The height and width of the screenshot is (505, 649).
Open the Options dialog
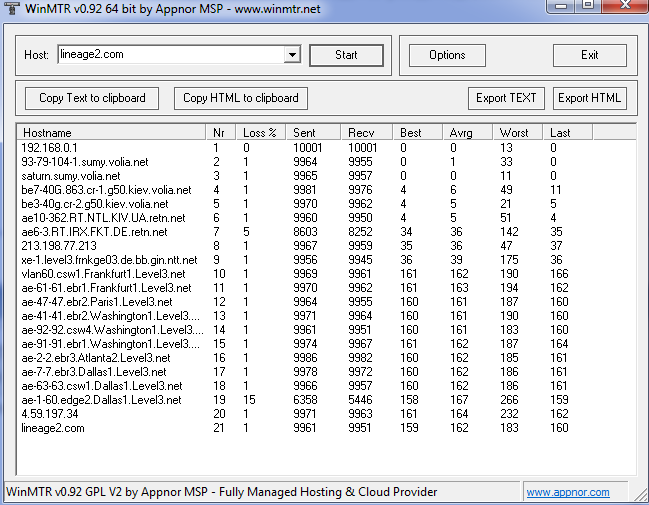(x=447, y=55)
